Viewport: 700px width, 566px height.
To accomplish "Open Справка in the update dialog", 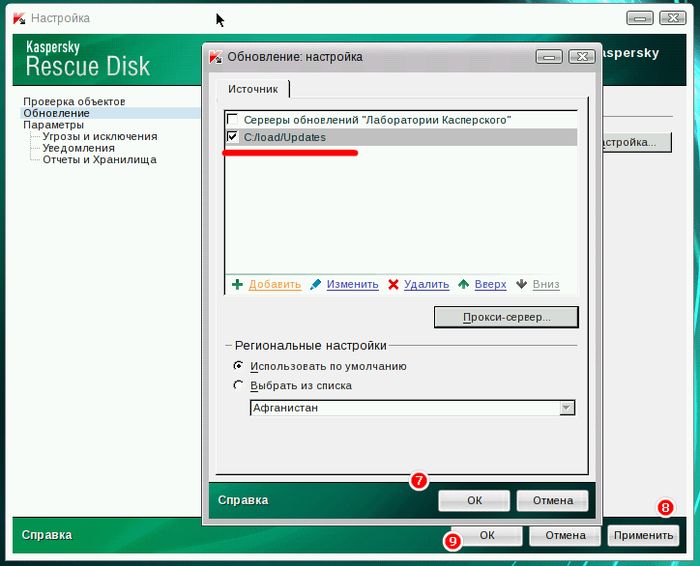I will pyautogui.click(x=243, y=500).
